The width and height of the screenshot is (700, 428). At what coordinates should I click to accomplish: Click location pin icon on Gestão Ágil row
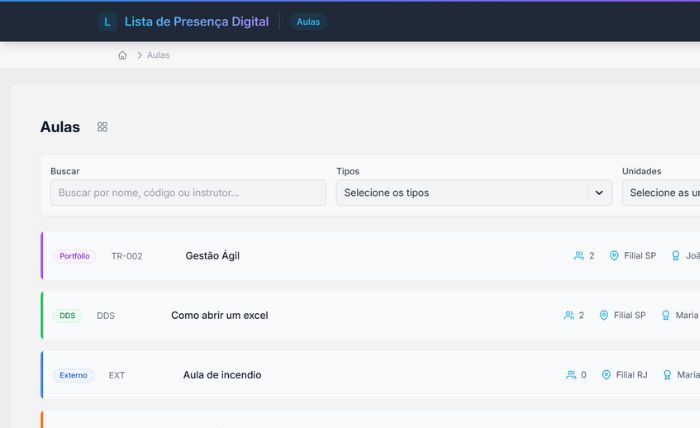click(x=614, y=256)
